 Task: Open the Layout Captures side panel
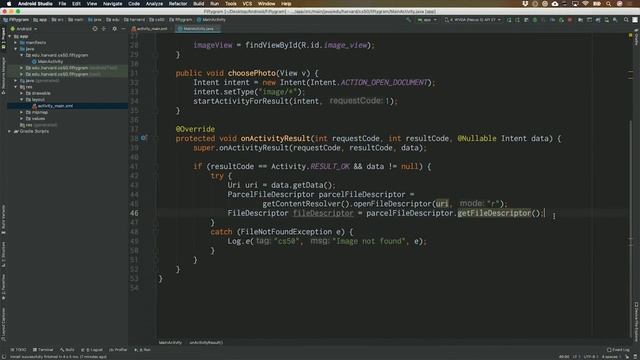click(3, 324)
